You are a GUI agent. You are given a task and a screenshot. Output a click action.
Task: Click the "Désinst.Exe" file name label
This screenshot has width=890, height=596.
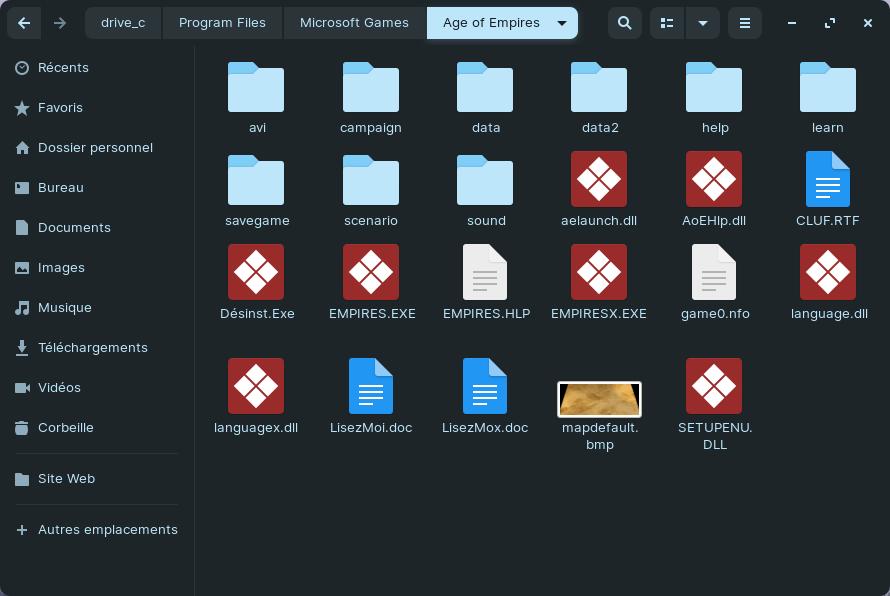coord(257,314)
